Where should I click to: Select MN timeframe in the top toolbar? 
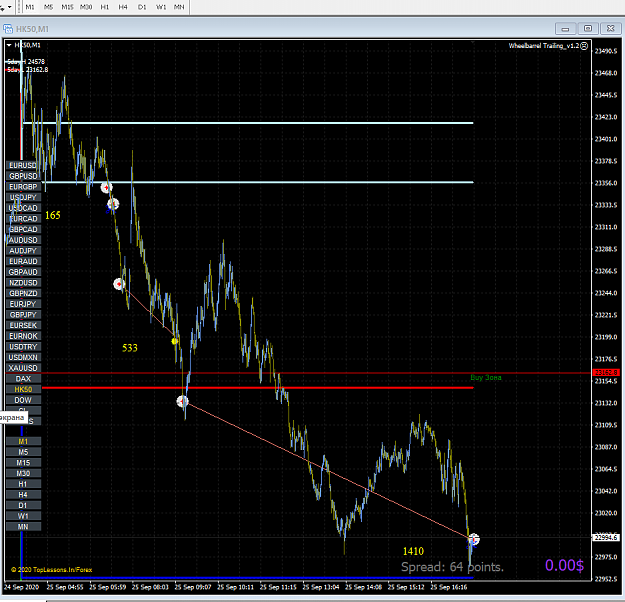179,7
